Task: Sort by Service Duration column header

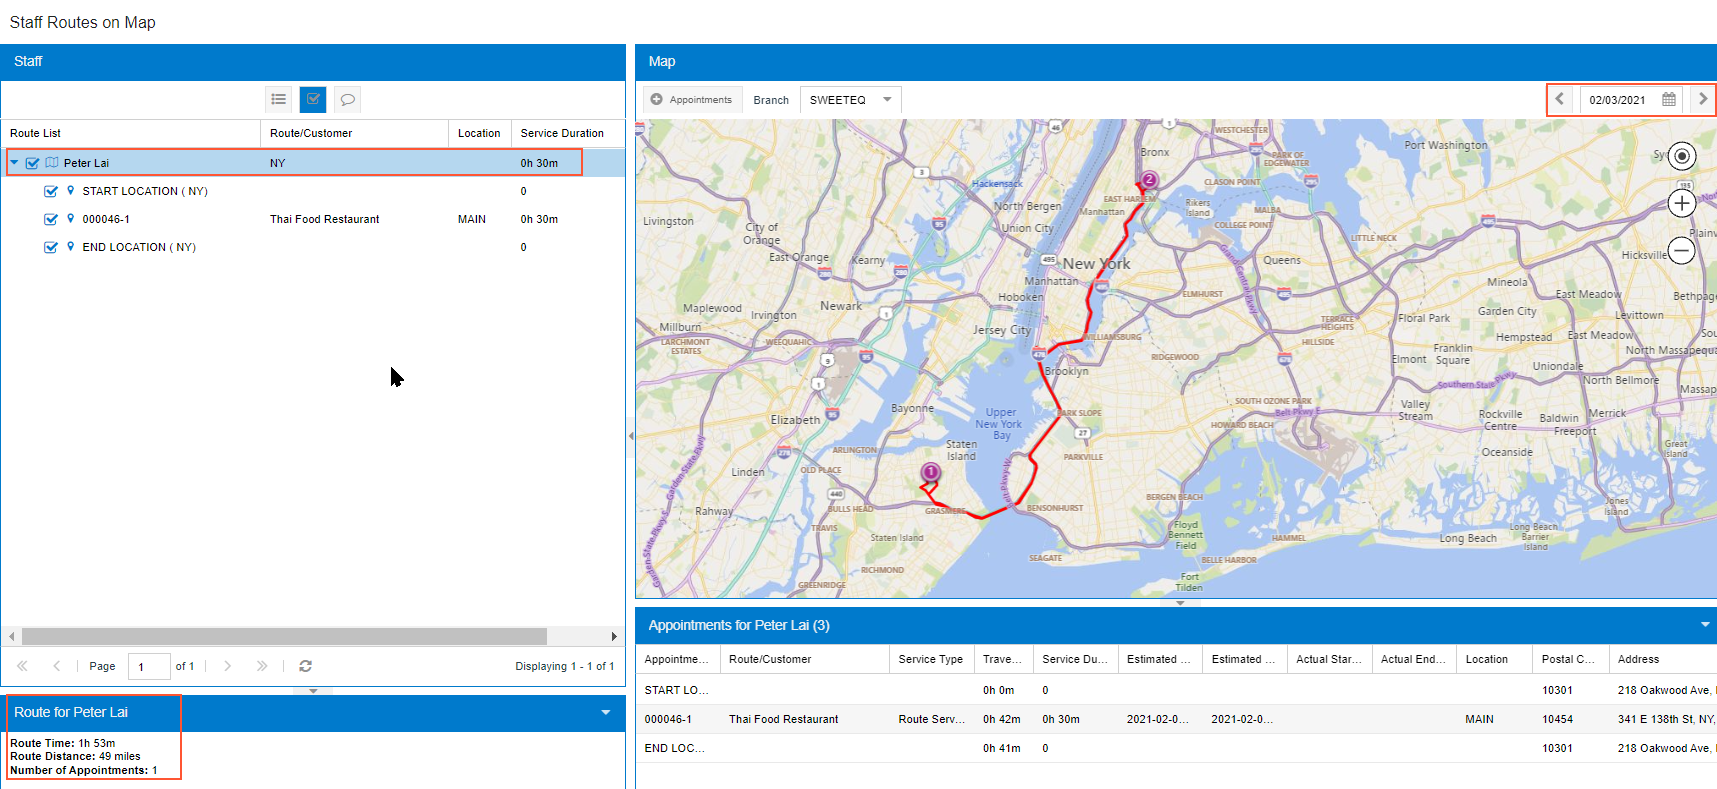Action: tap(562, 133)
